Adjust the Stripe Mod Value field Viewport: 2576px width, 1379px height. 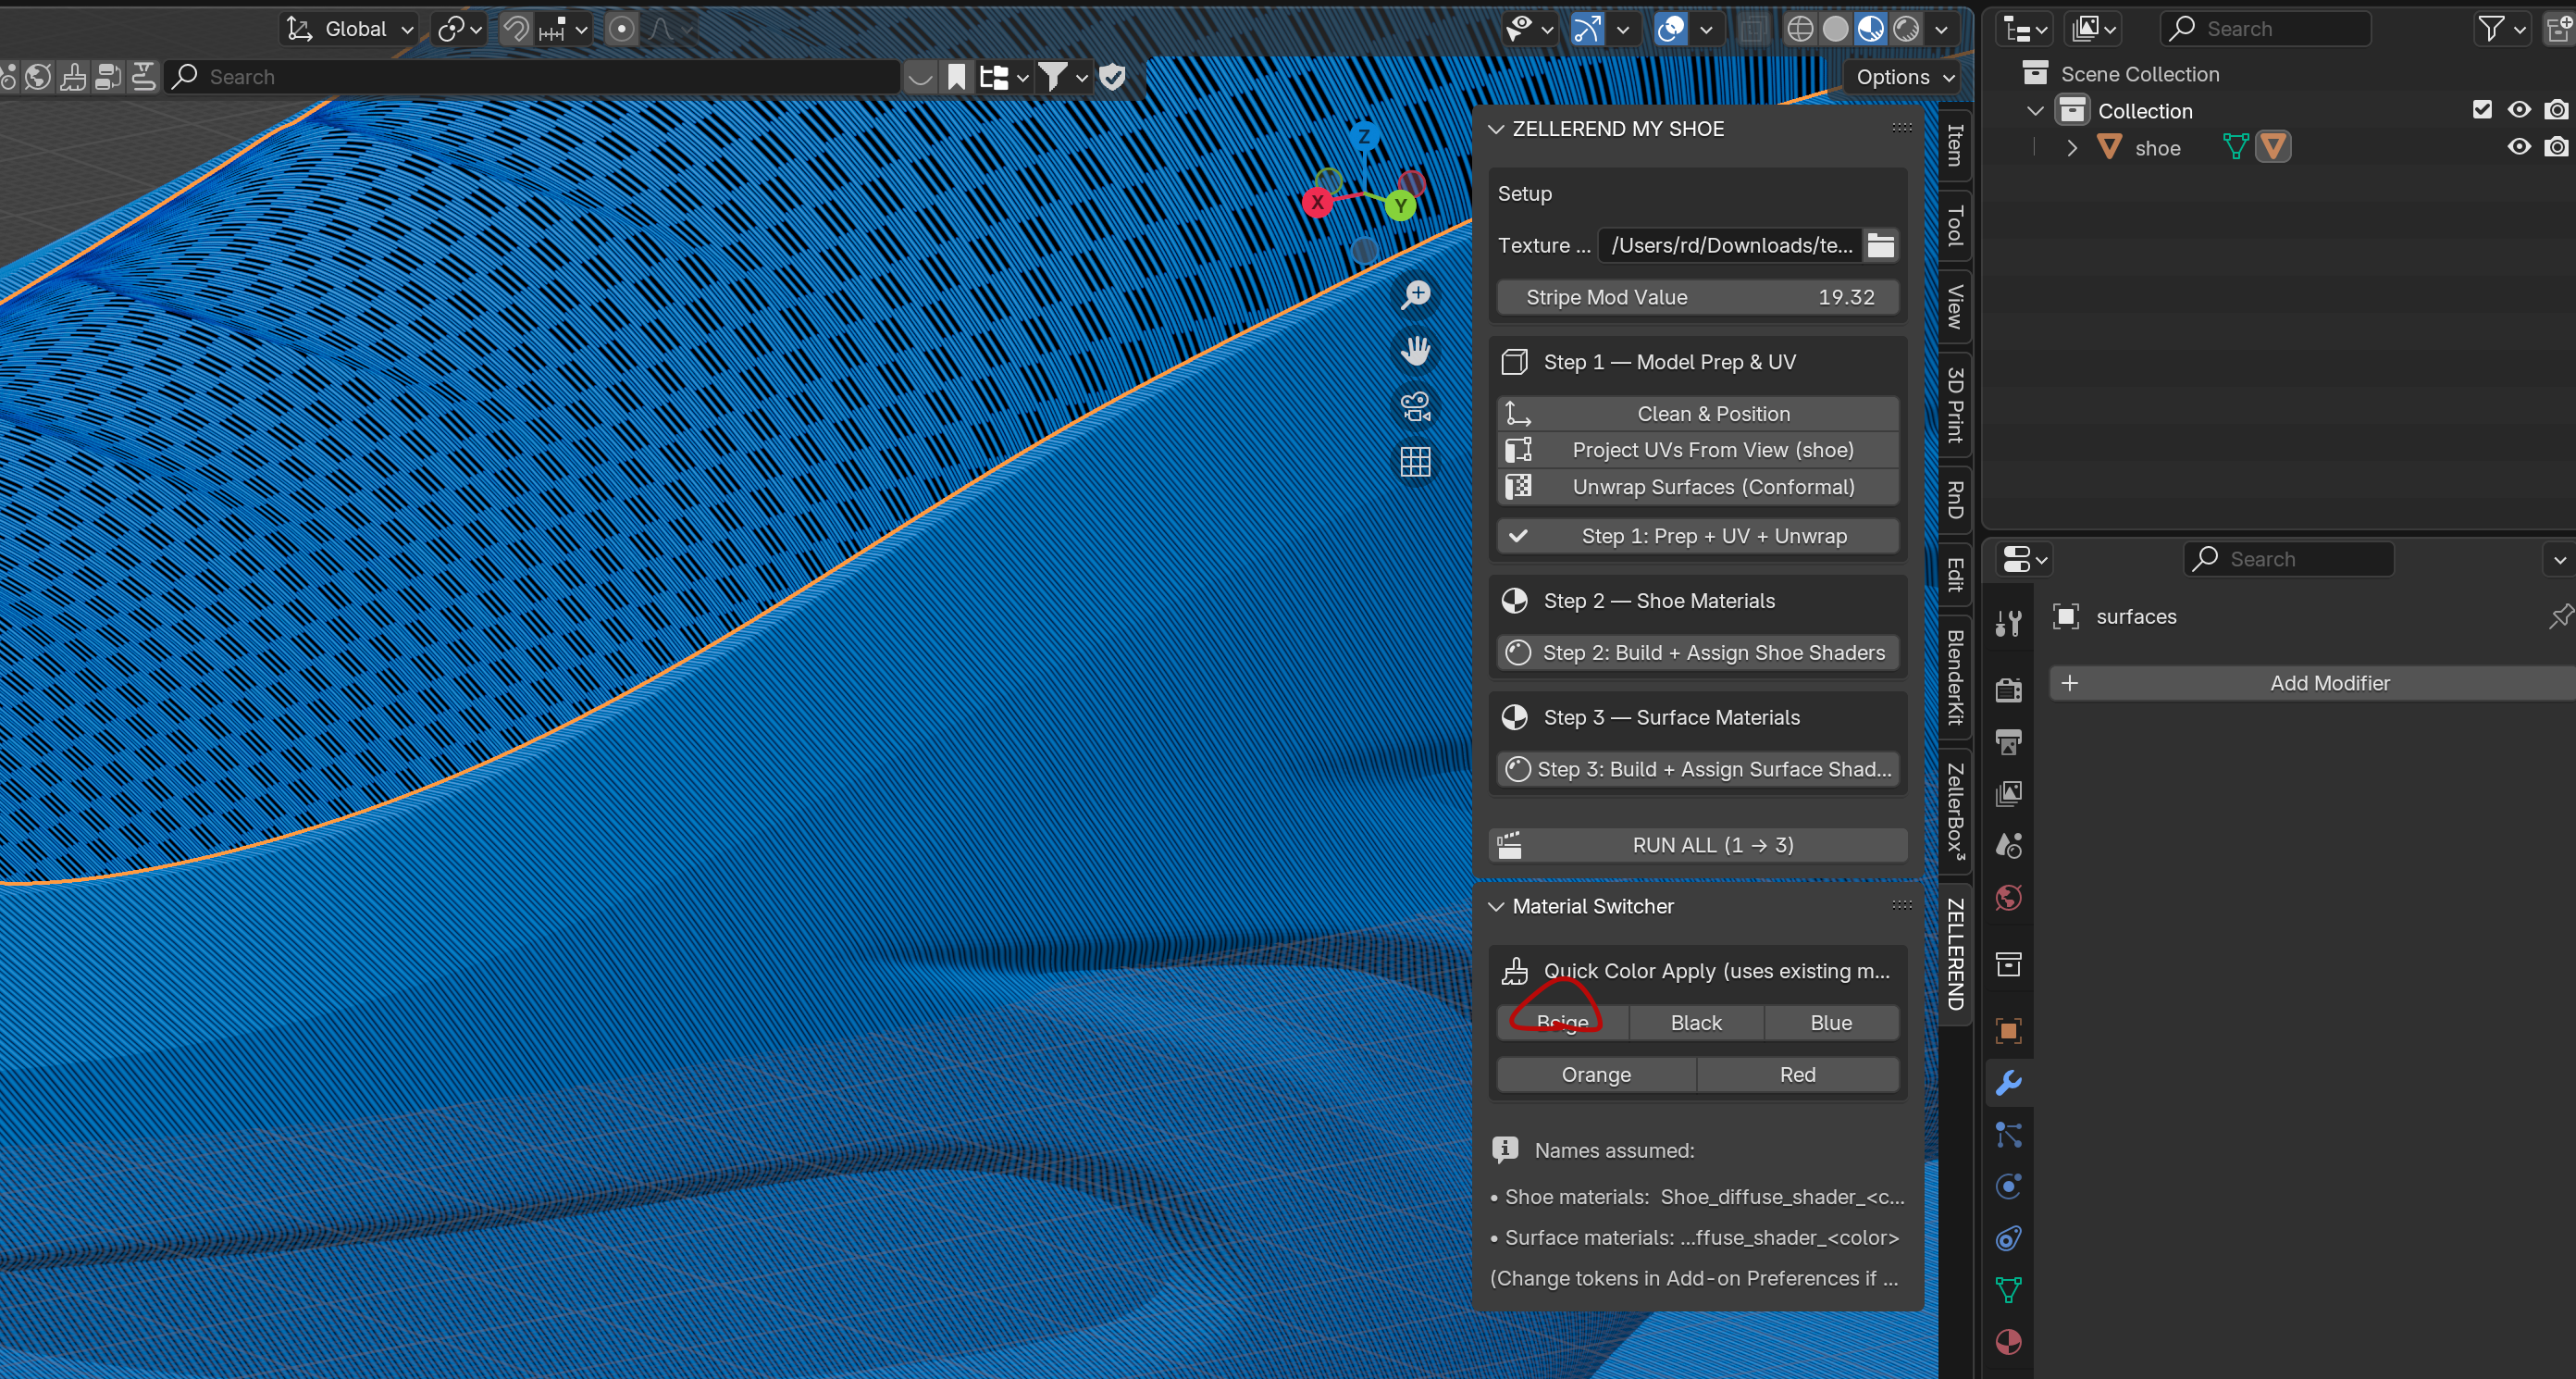click(1697, 297)
